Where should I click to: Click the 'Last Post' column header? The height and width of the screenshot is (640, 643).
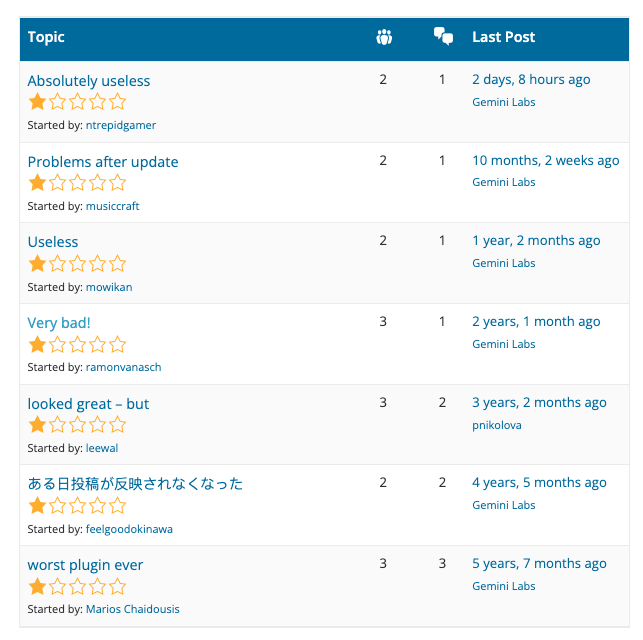tap(504, 37)
